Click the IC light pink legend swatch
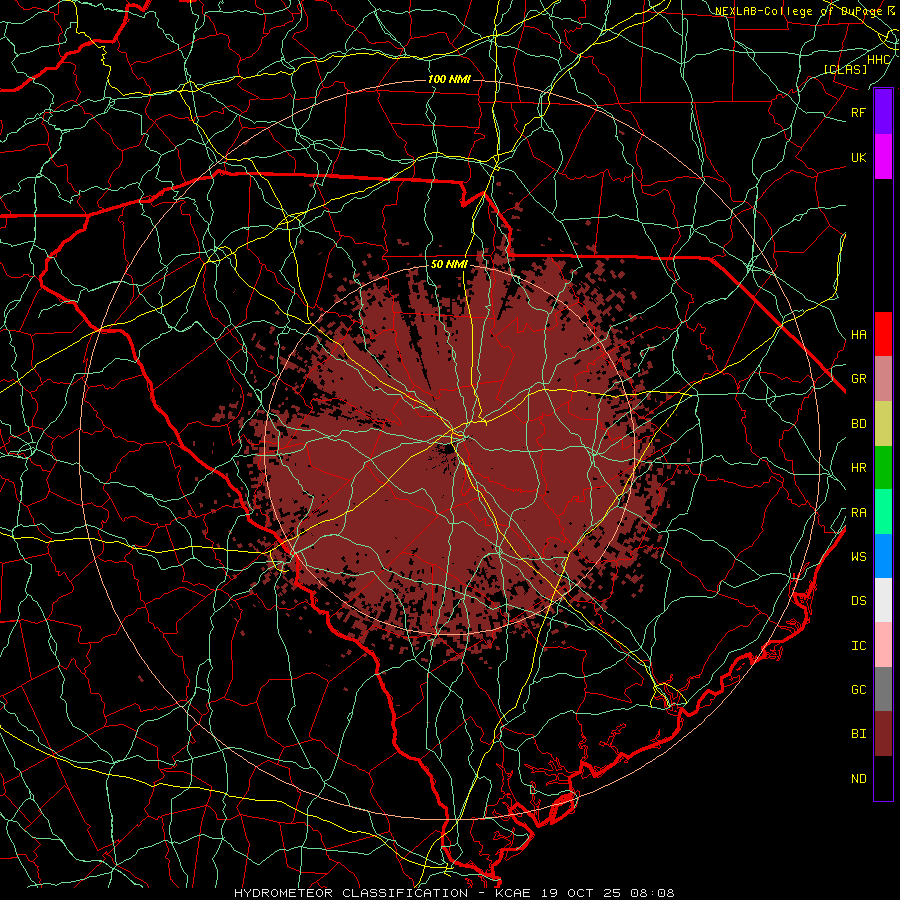The height and width of the screenshot is (900, 900). (x=883, y=645)
